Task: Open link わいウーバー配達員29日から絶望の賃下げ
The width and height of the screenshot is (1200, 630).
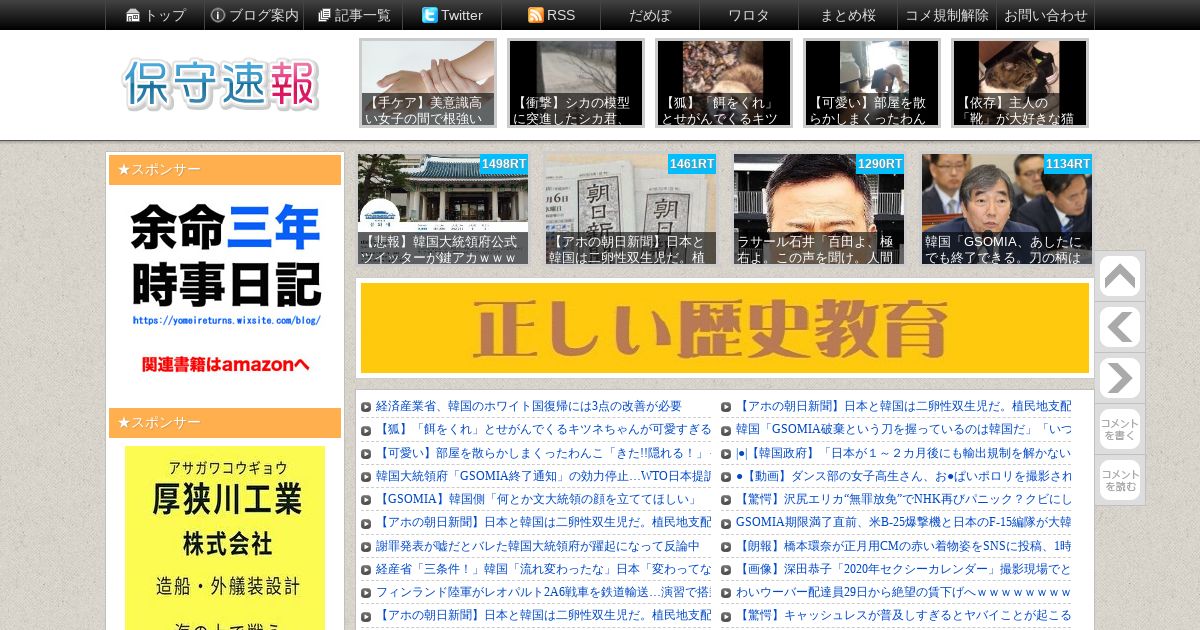Action: tap(903, 592)
